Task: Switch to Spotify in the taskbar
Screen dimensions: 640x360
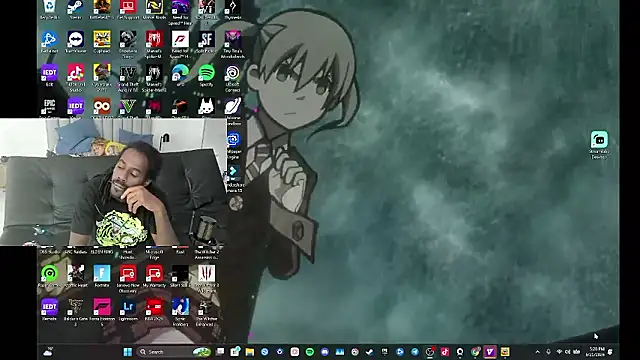Action: (x=310, y=352)
